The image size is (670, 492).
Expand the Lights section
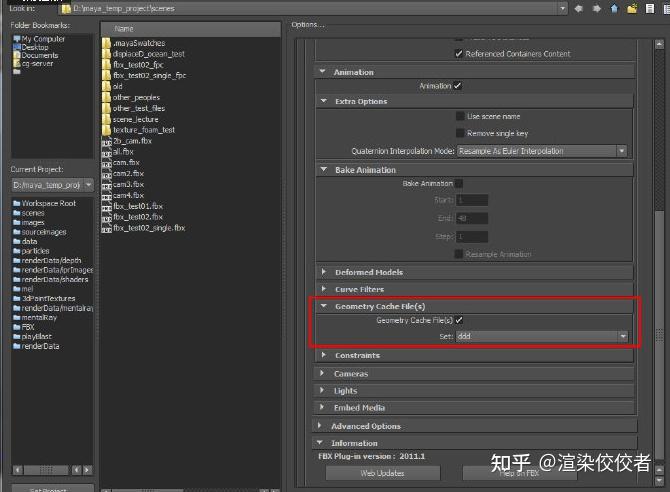(322, 390)
